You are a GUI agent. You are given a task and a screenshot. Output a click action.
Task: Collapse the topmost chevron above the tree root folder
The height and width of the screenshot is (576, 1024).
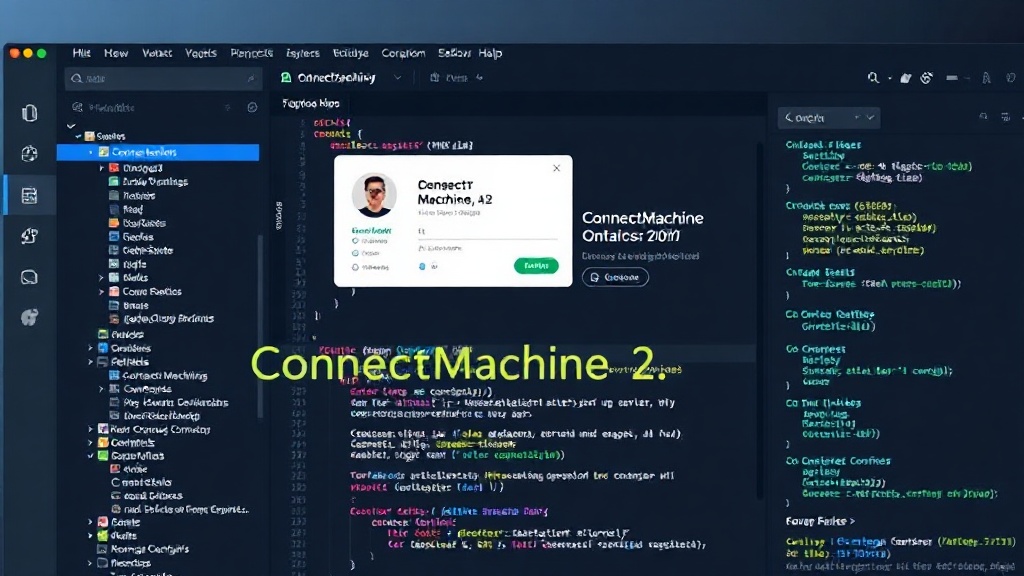click(x=71, y=125)
